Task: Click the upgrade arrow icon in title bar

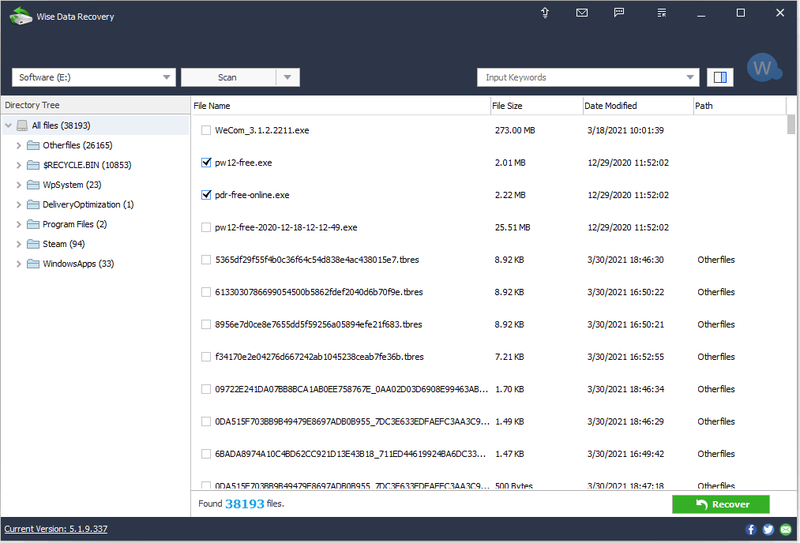Action: tap(545, 13)
